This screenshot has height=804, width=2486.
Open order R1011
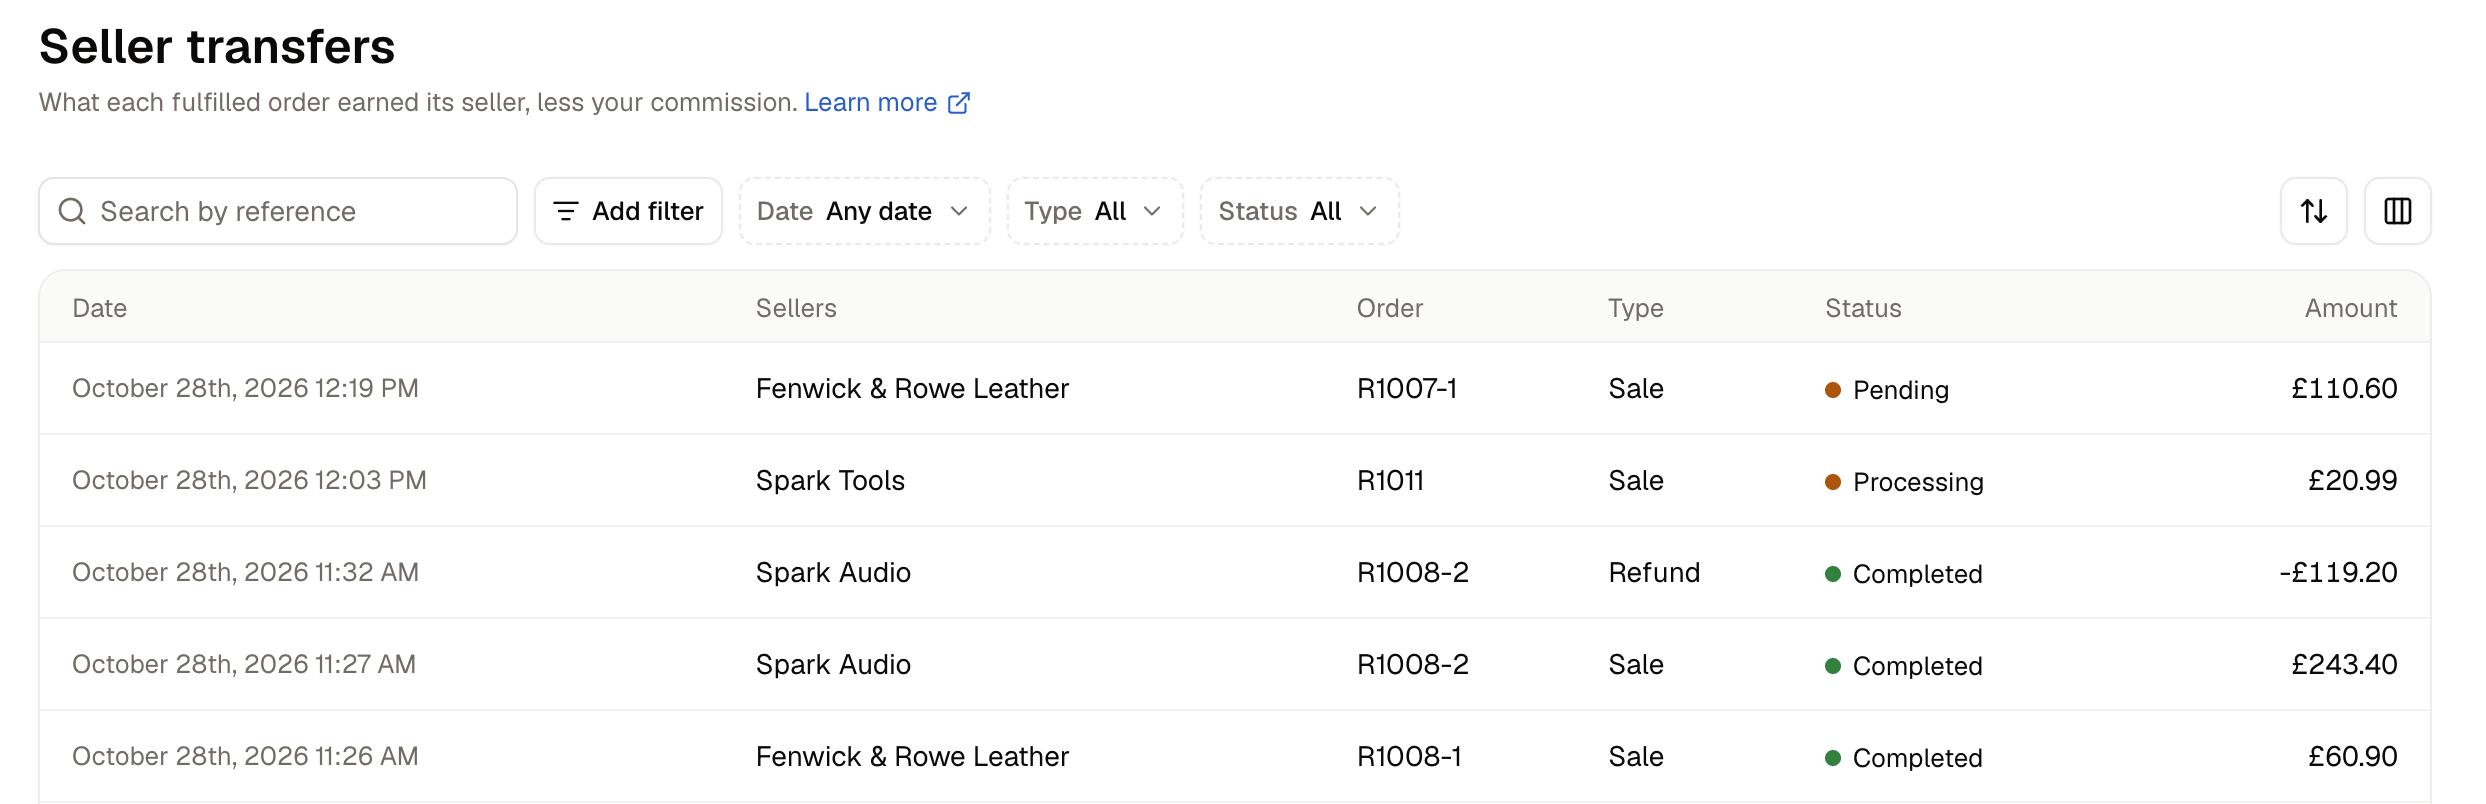[1390, 480]
